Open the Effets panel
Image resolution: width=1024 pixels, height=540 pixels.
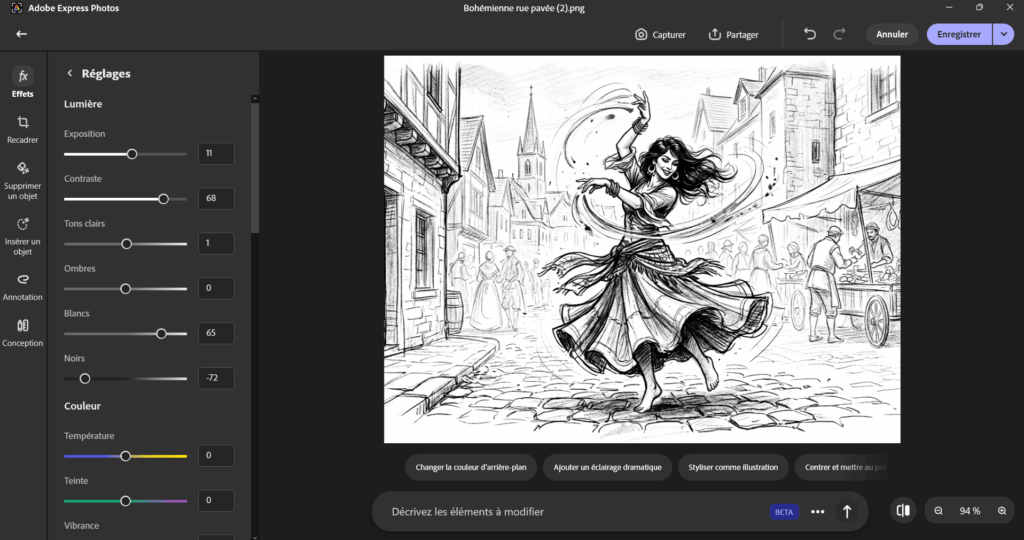tap(22, 82)
